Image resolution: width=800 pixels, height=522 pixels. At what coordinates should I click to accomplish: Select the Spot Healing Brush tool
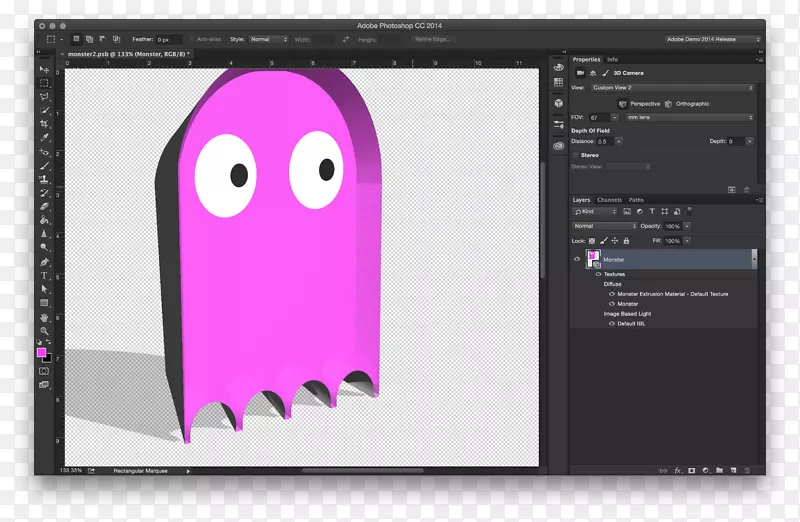point(44,152)
